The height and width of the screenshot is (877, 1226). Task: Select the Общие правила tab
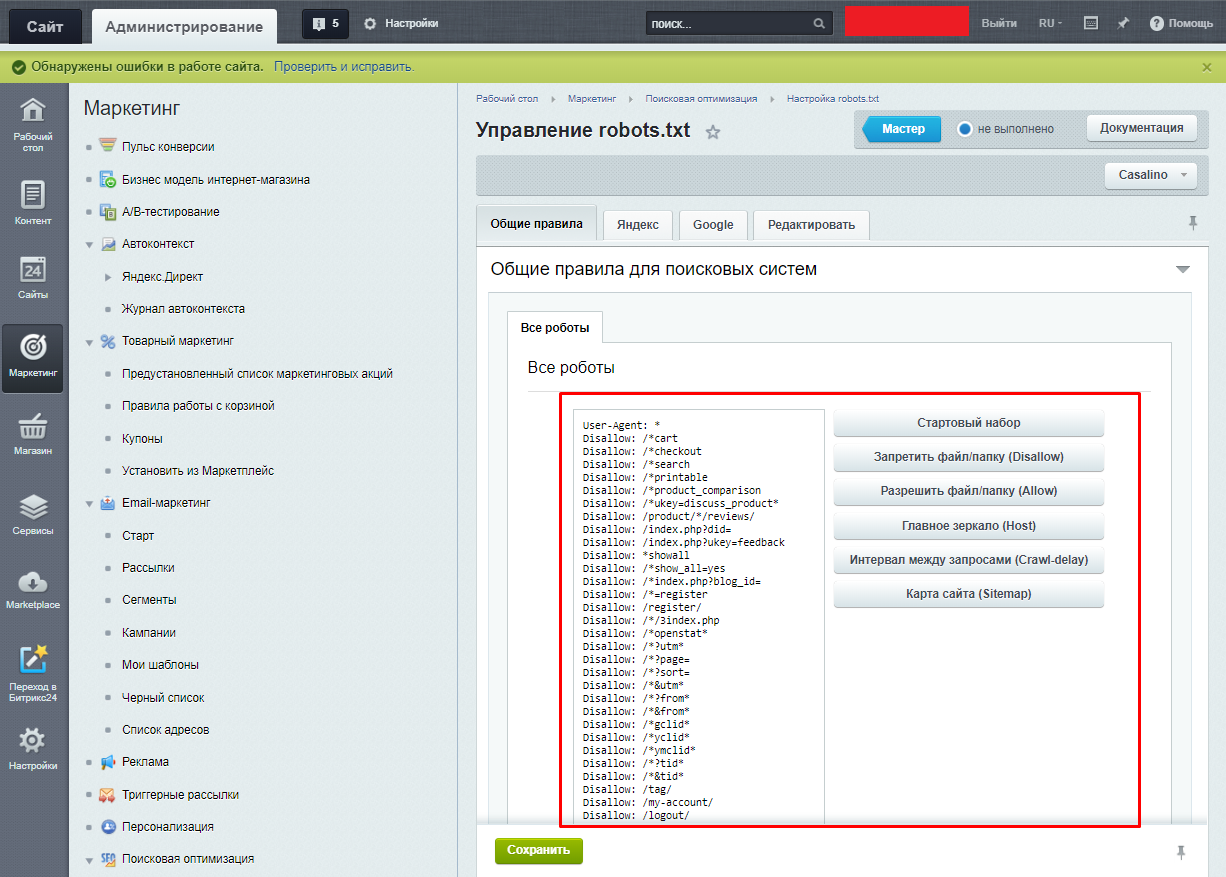pyautogui.click(x=536, y=224)
